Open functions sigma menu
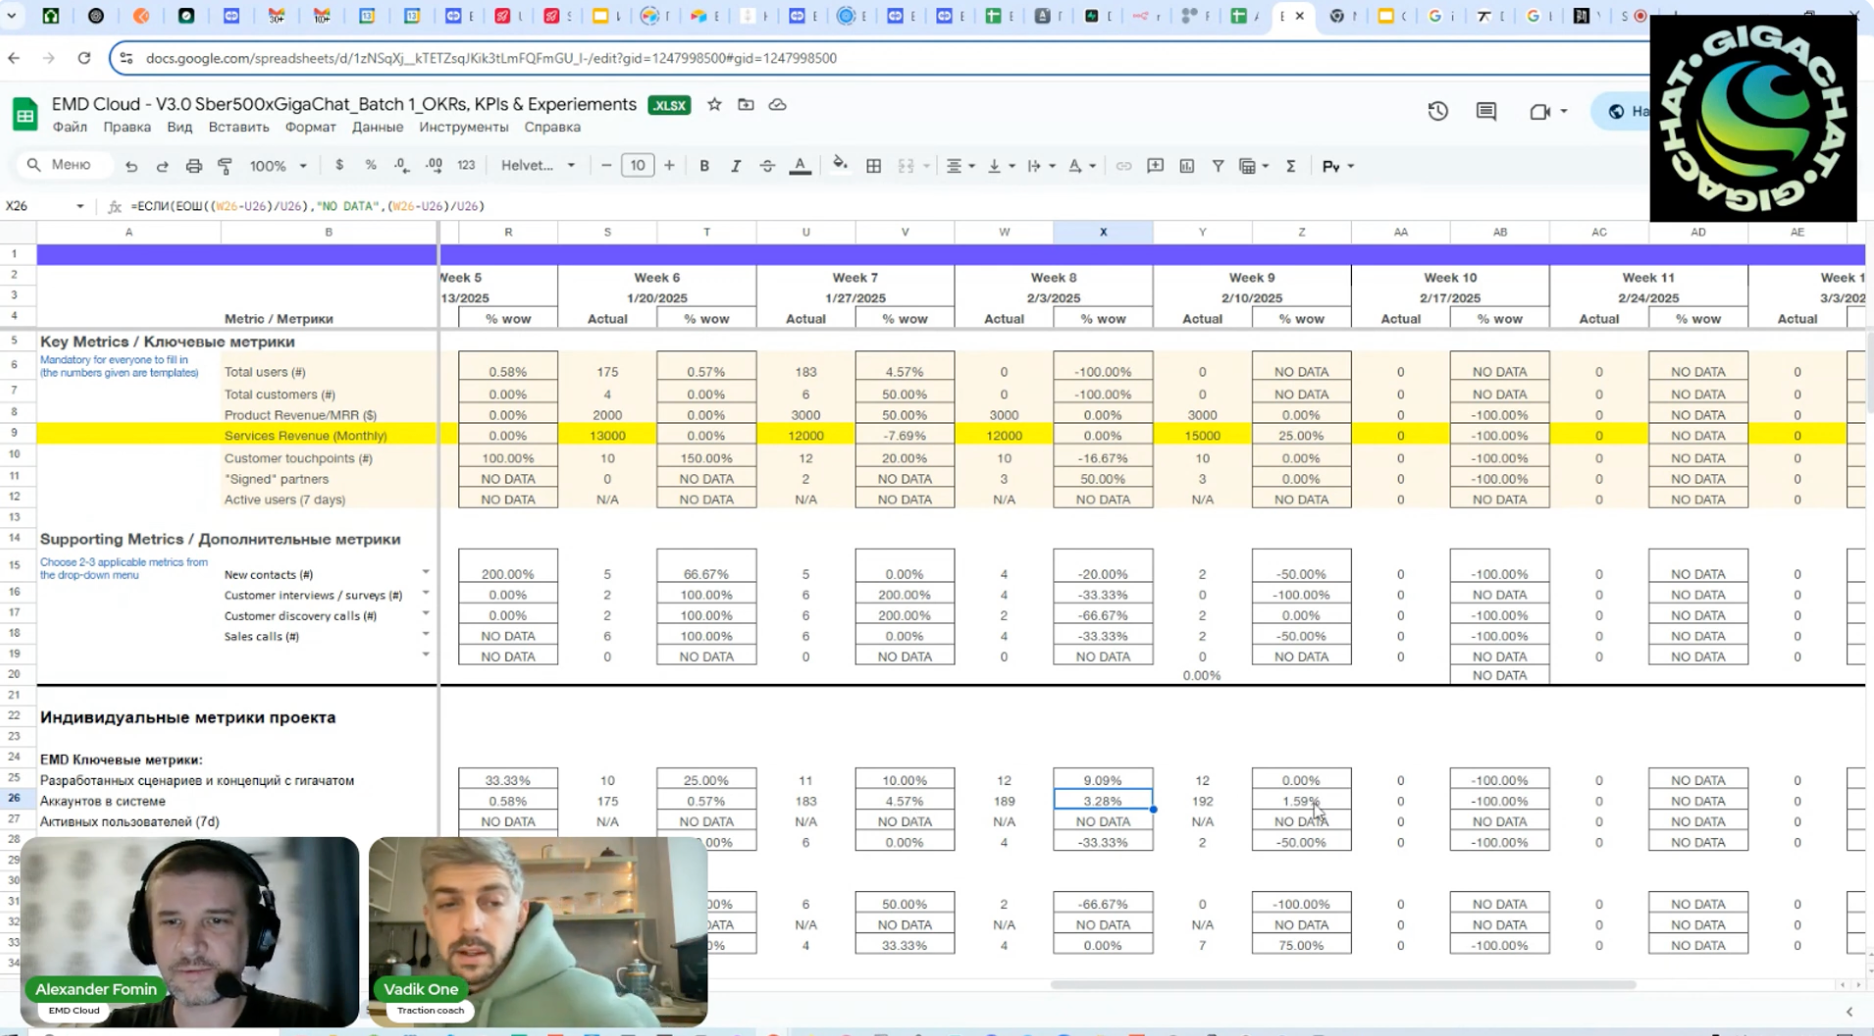 click(1291, 166)
